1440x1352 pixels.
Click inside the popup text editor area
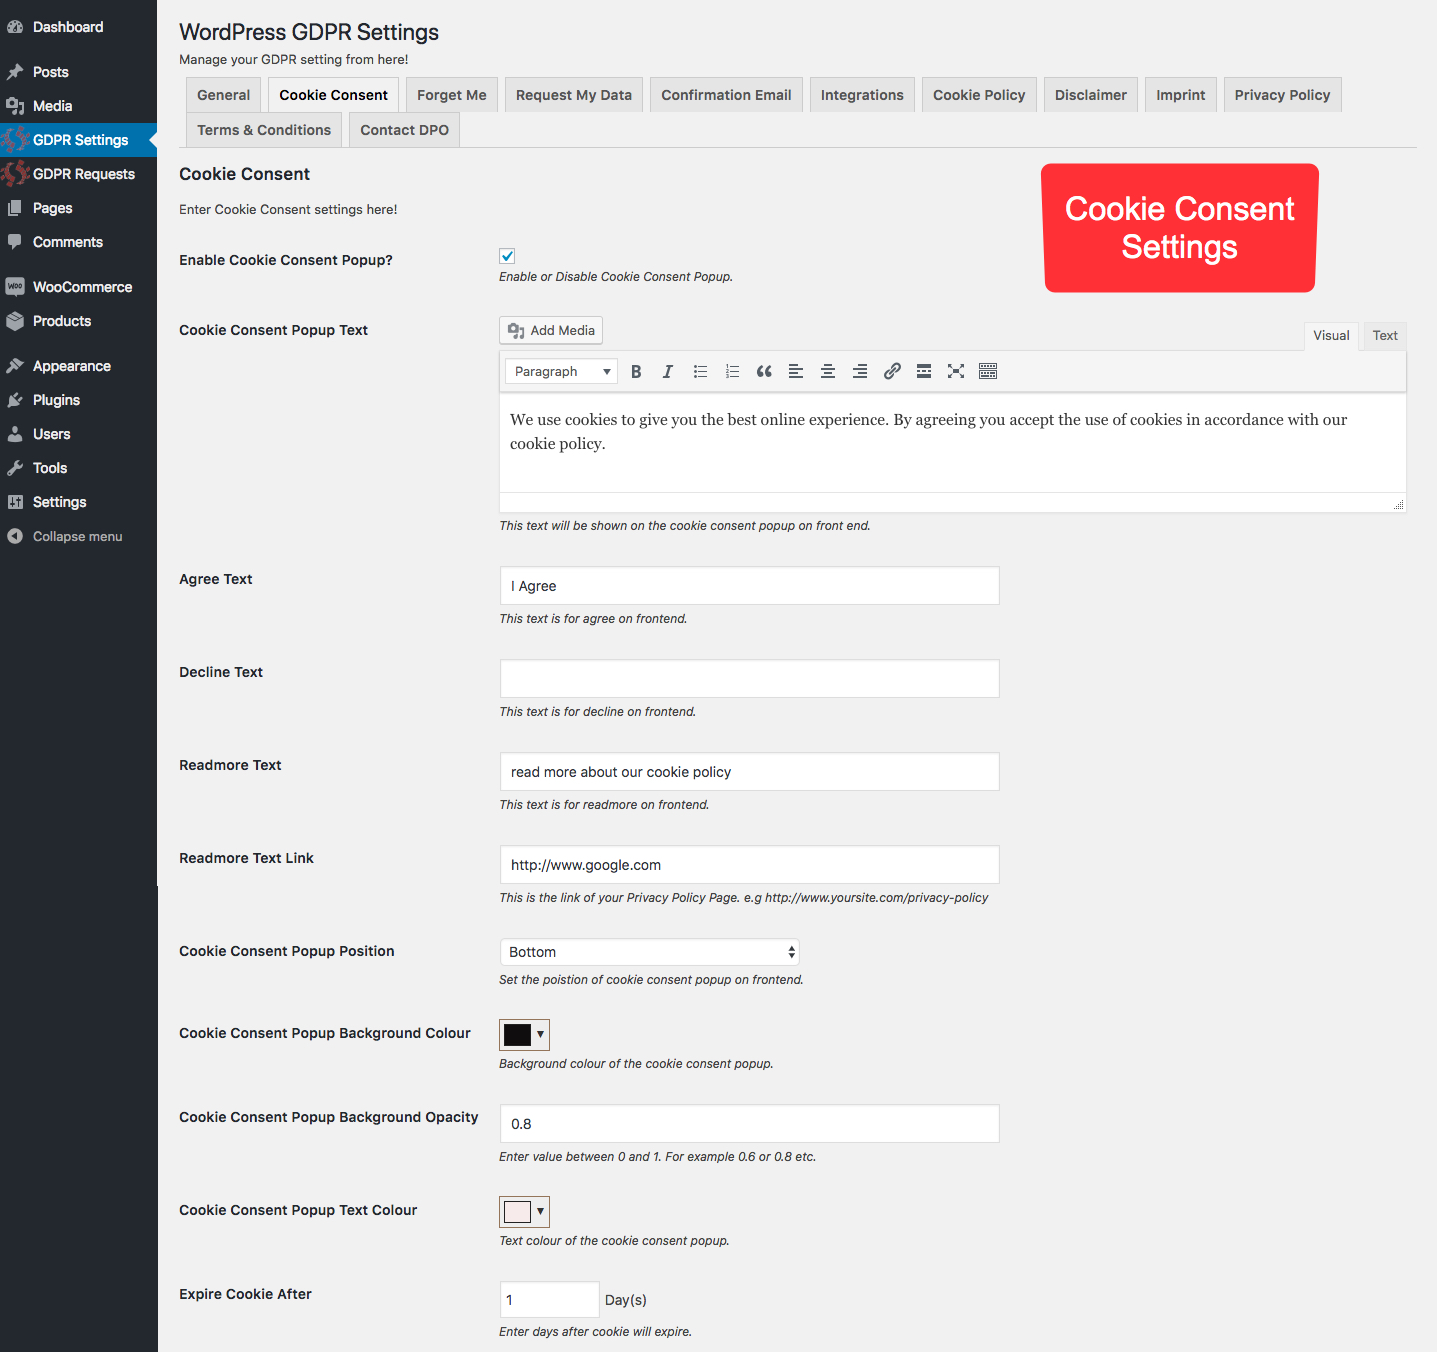pyautogui.click(x=952, y=443)
